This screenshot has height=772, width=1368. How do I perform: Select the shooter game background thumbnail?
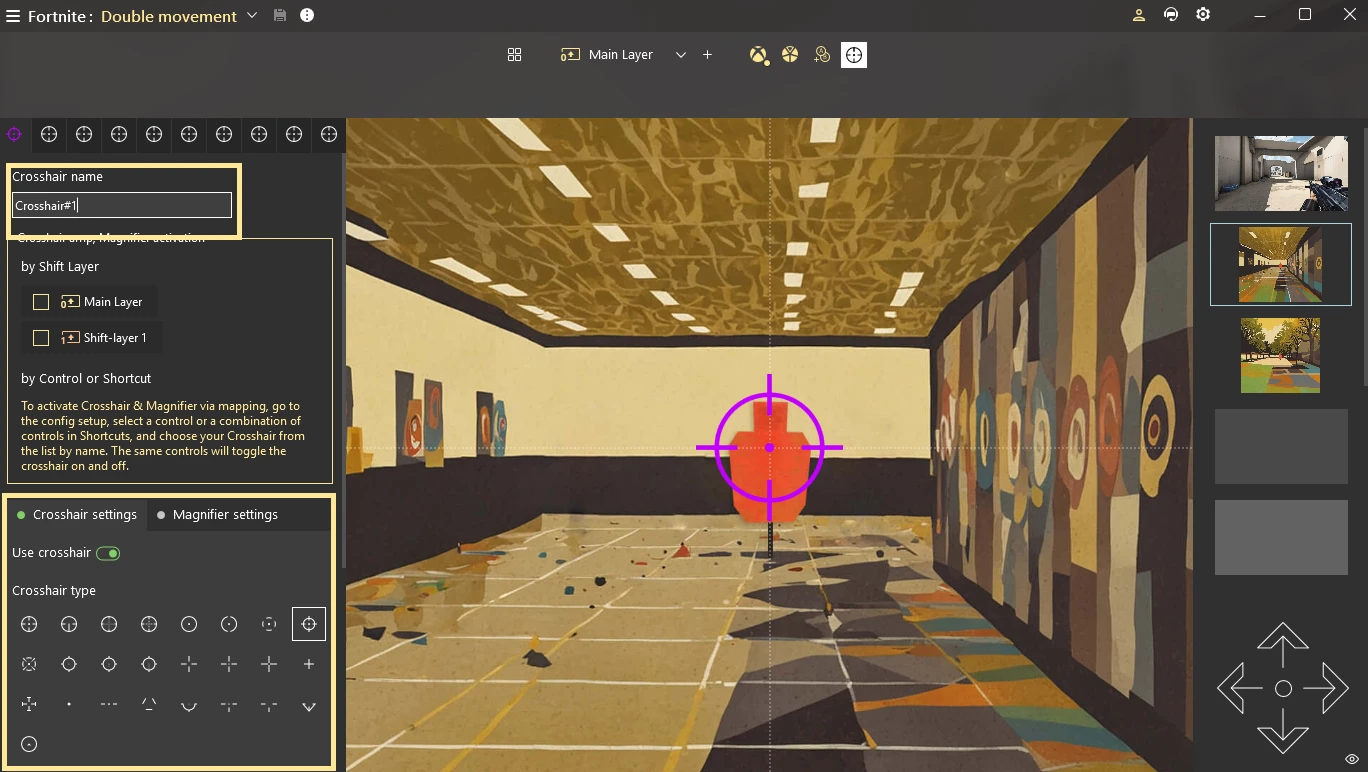pos(1281,173)
